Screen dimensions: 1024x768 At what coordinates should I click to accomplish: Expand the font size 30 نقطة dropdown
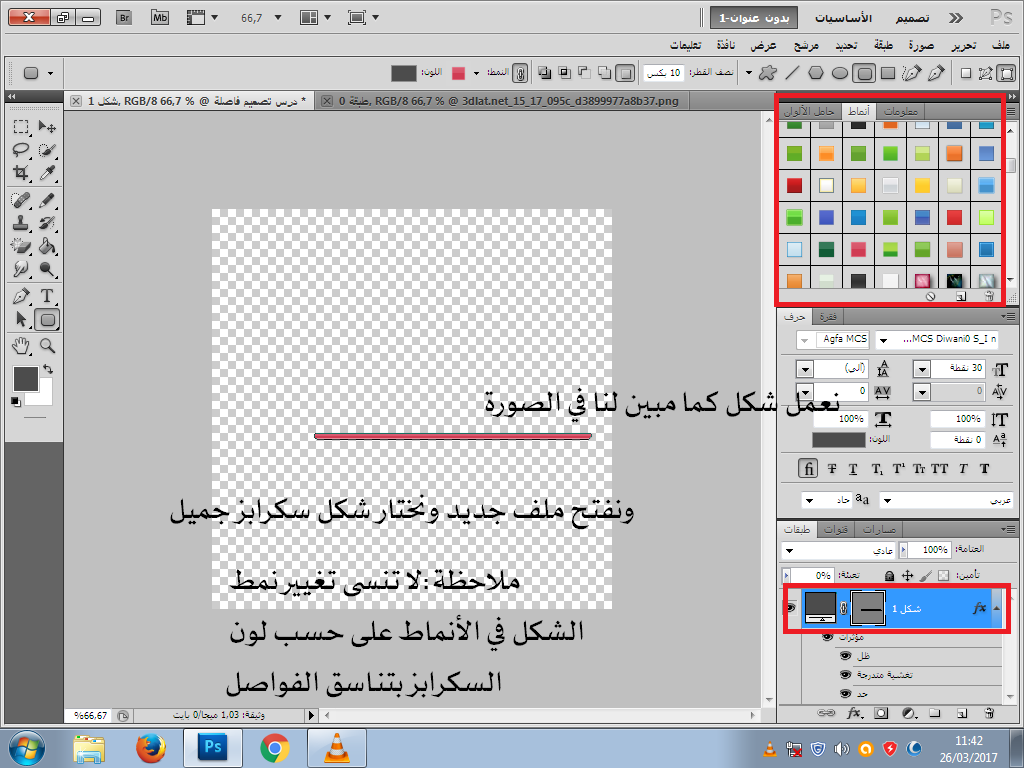(x=921, y=369)
